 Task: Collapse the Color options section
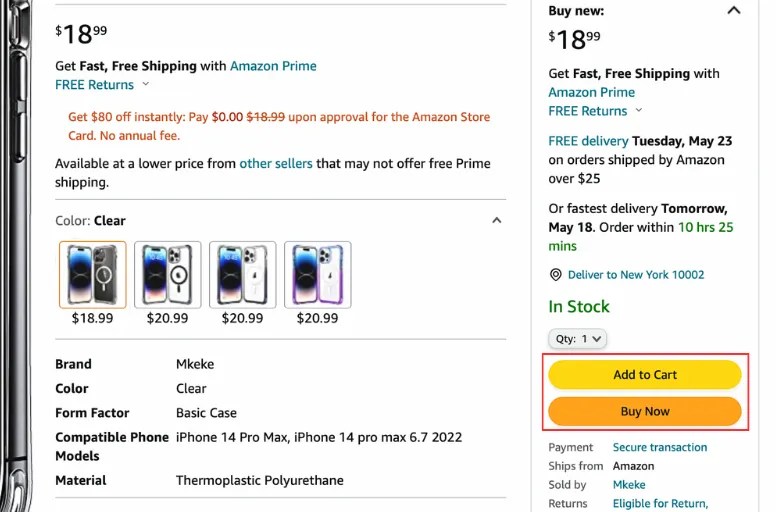click(x=496, y=221)
